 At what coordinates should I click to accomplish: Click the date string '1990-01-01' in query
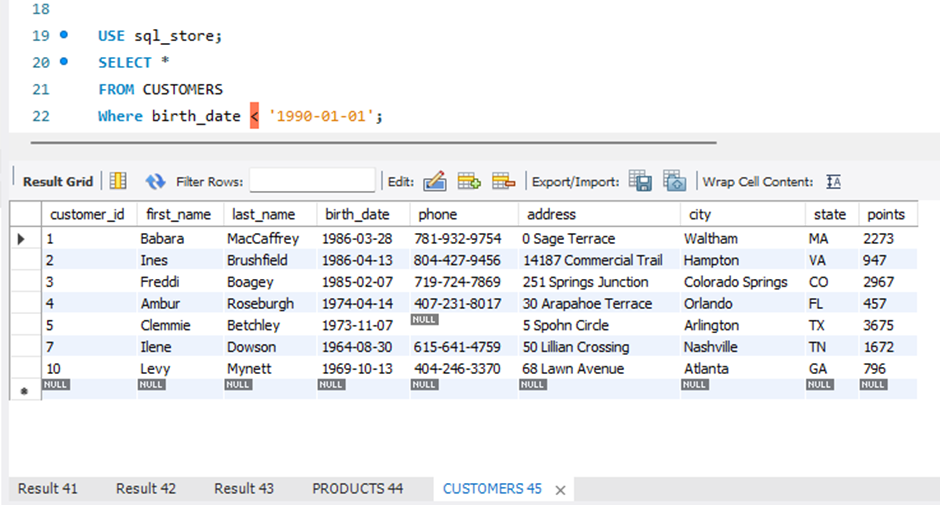point(321,116)
